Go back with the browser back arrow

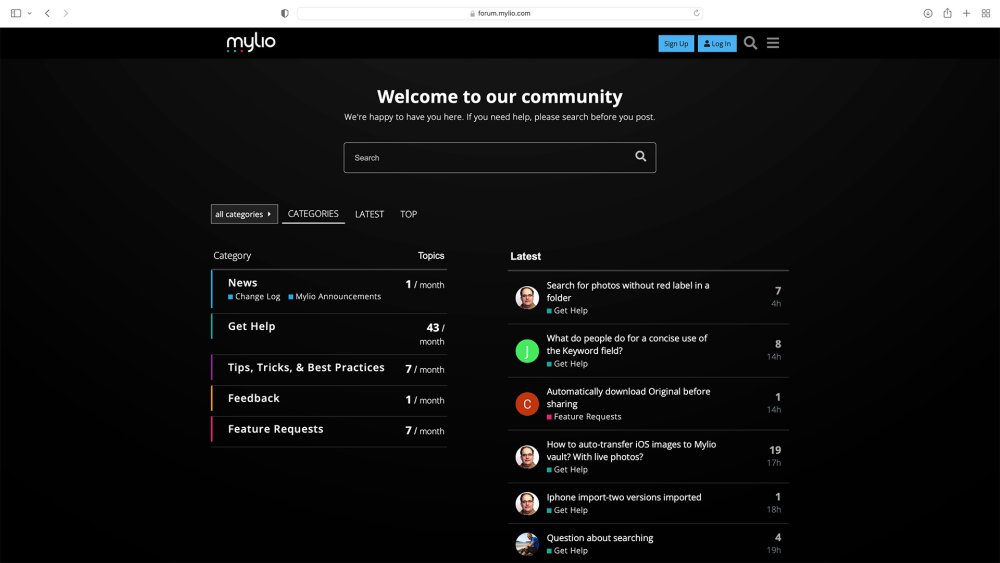(x=47, y=13)
